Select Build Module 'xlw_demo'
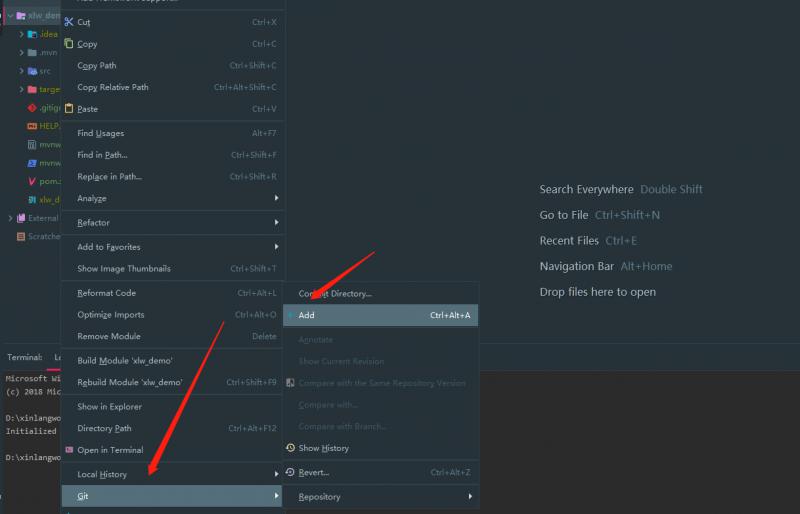Screen dimensions: 800x514 (x=171, y=361)
